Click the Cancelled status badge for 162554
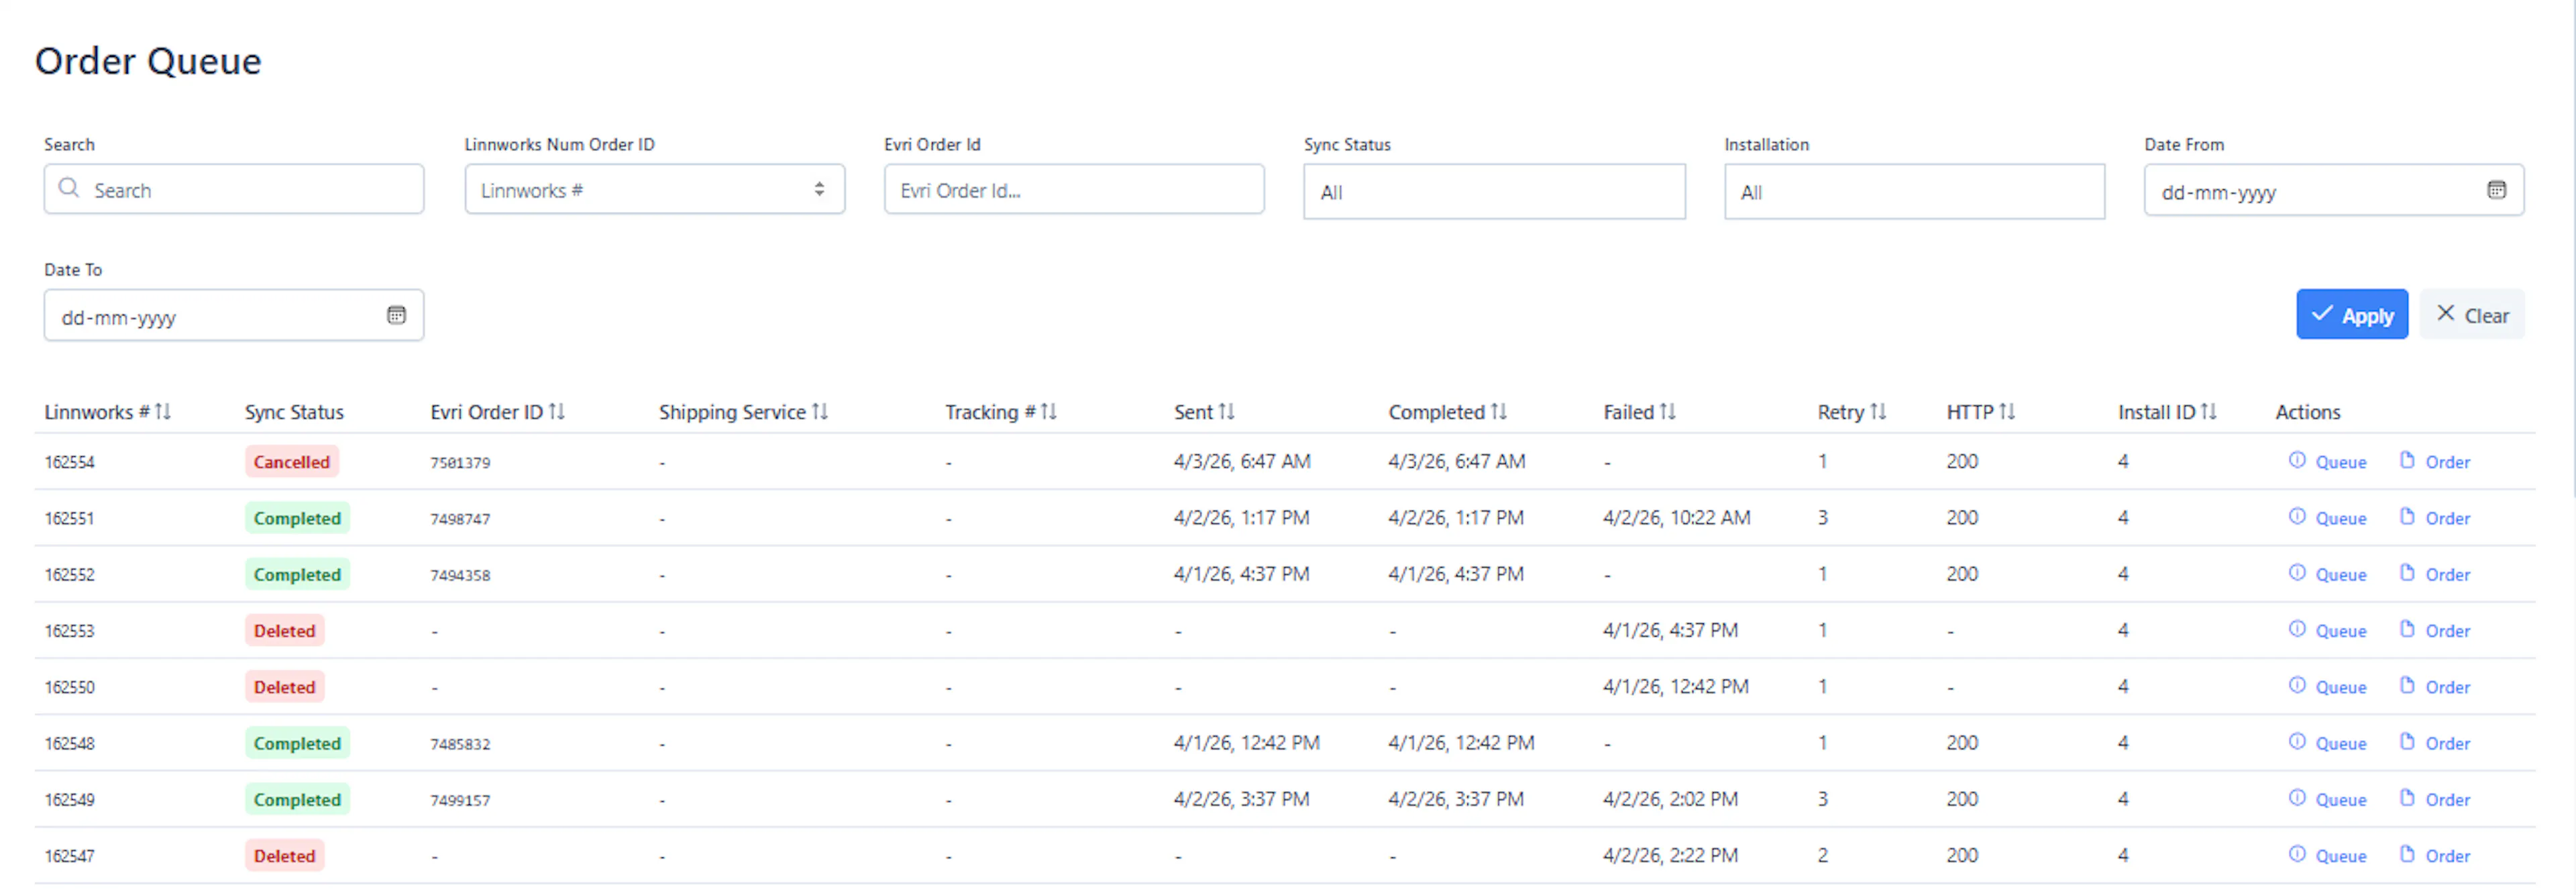The width and height of the screenshot is (2576, 895). [x=291, y=462]
